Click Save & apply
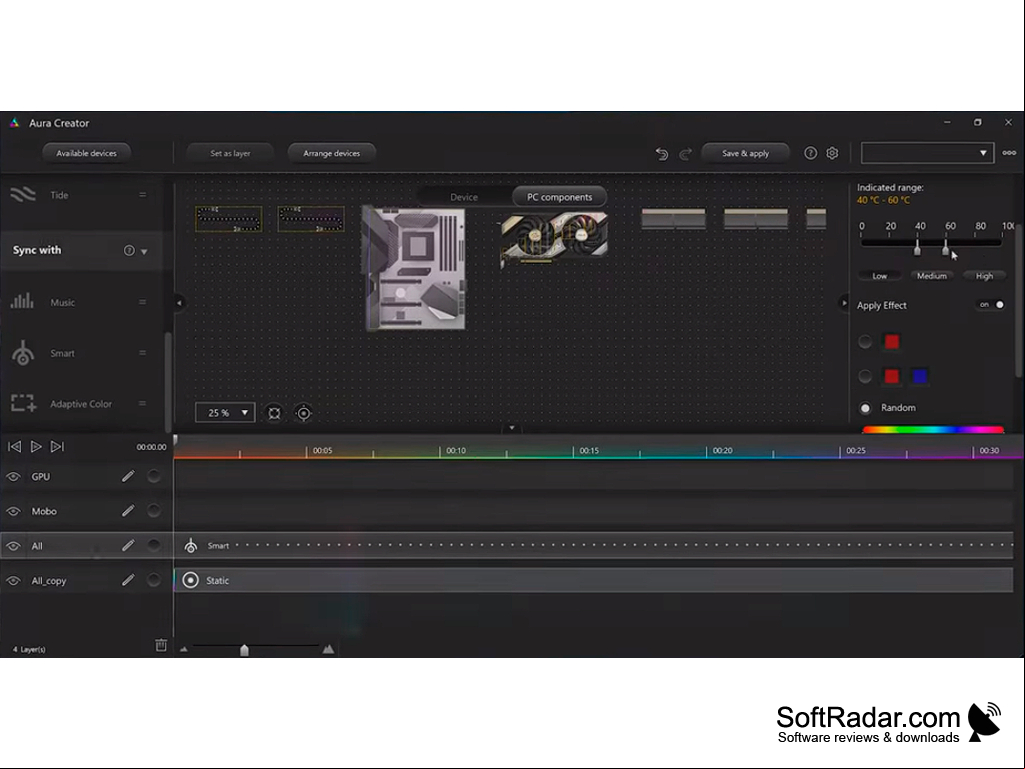The image size is (1025, 769). click(x=745, y=153)
